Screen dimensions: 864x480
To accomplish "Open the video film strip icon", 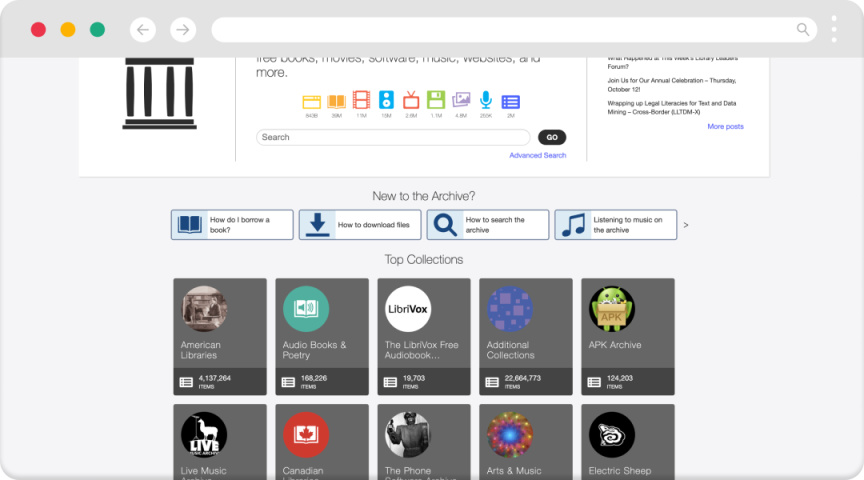I will pyautogui.click(x=361, y=100).
